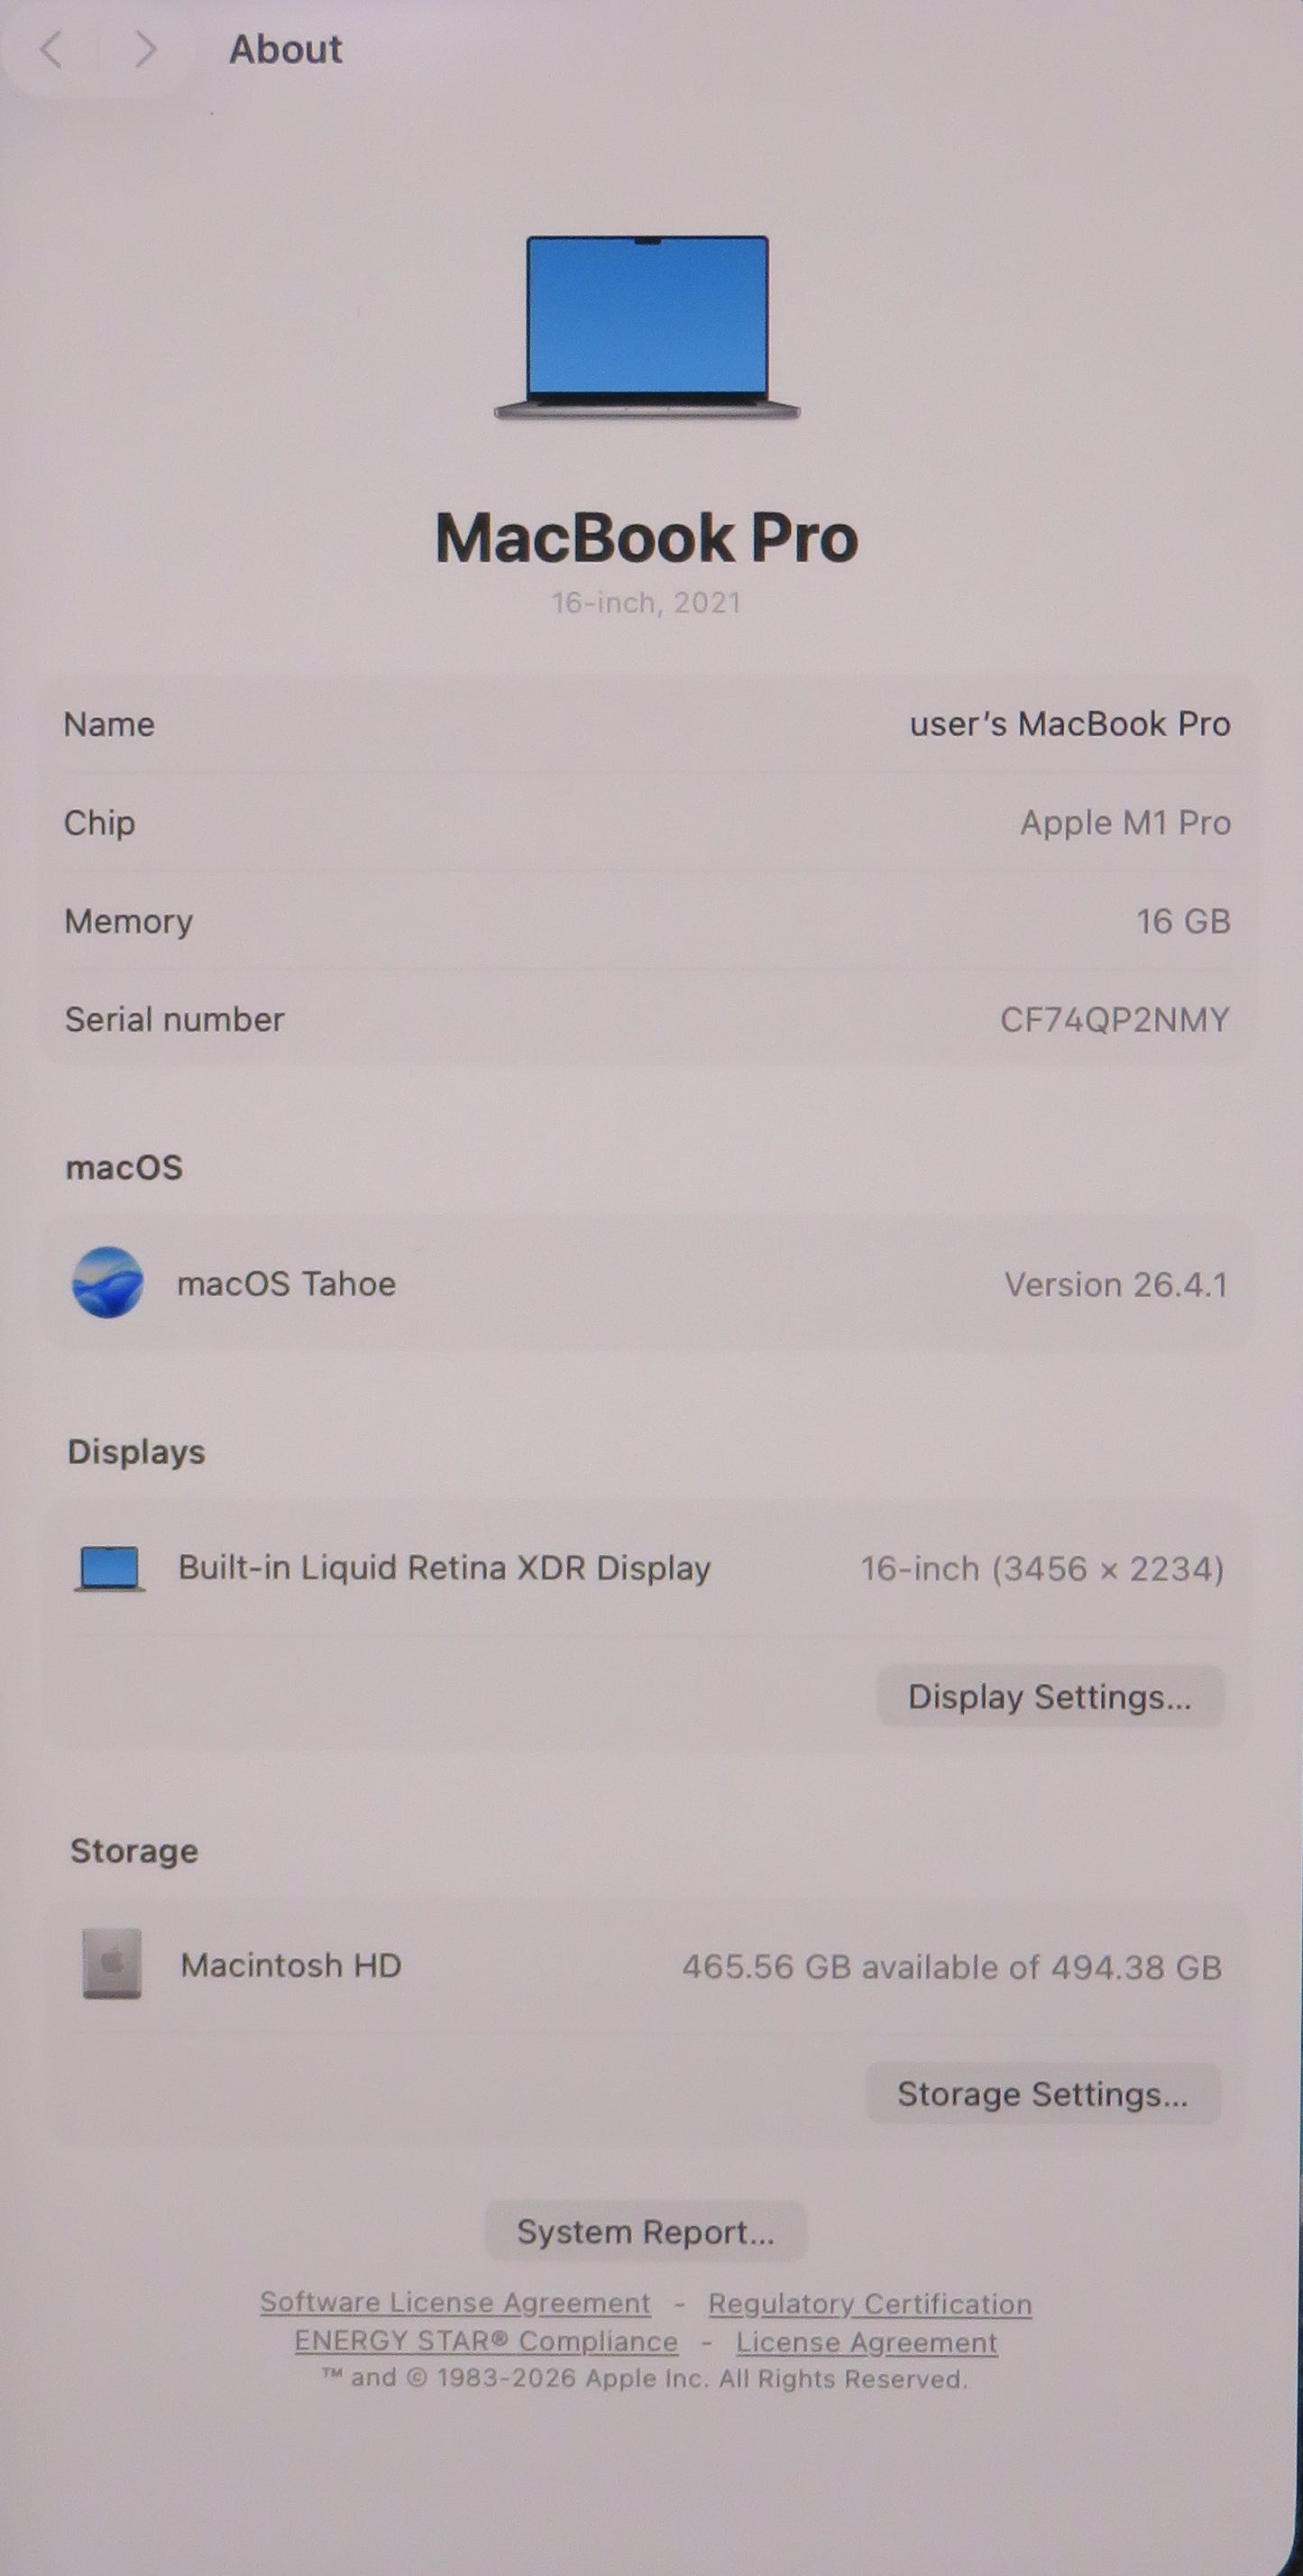Click the macOS Tahoe logo icon

click(x=108, y=1283)
